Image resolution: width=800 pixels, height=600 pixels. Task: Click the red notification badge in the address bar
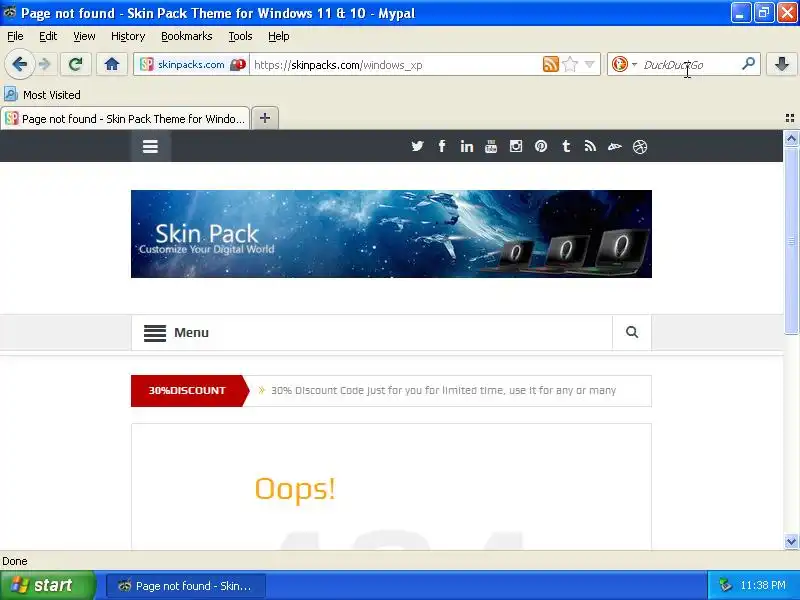(x=238, y=64)
